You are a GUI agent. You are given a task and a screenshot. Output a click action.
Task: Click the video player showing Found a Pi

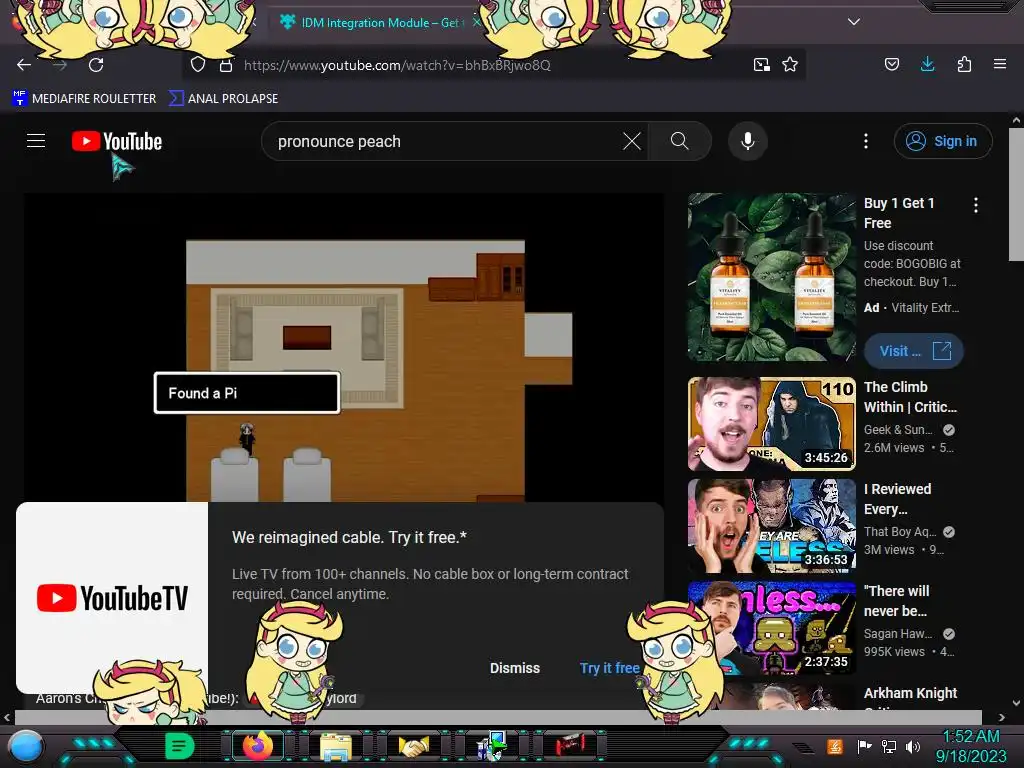coord(344,347)
